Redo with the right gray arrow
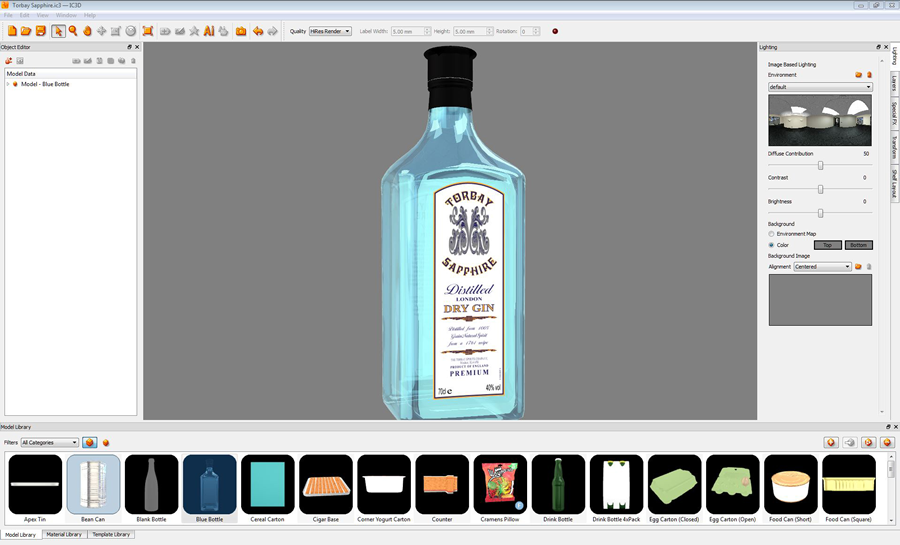 click(272, 31)
